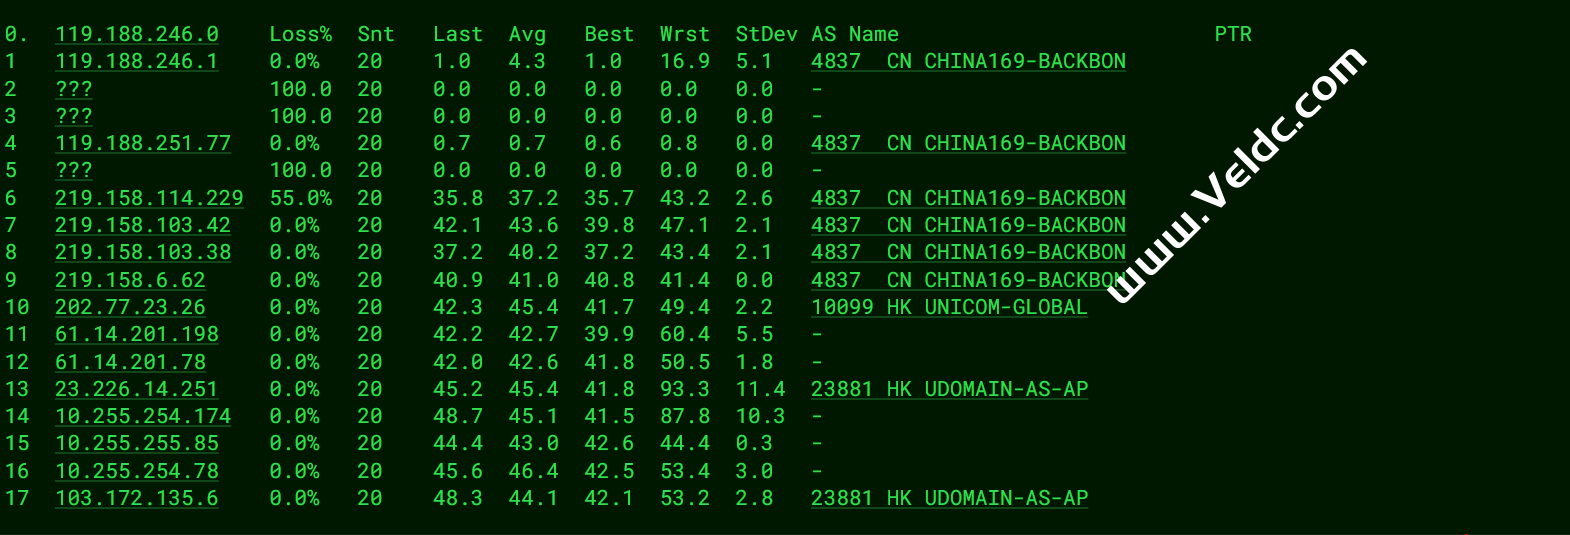Select the 16.9 worst value on hop 1

[x=685, y=61]
